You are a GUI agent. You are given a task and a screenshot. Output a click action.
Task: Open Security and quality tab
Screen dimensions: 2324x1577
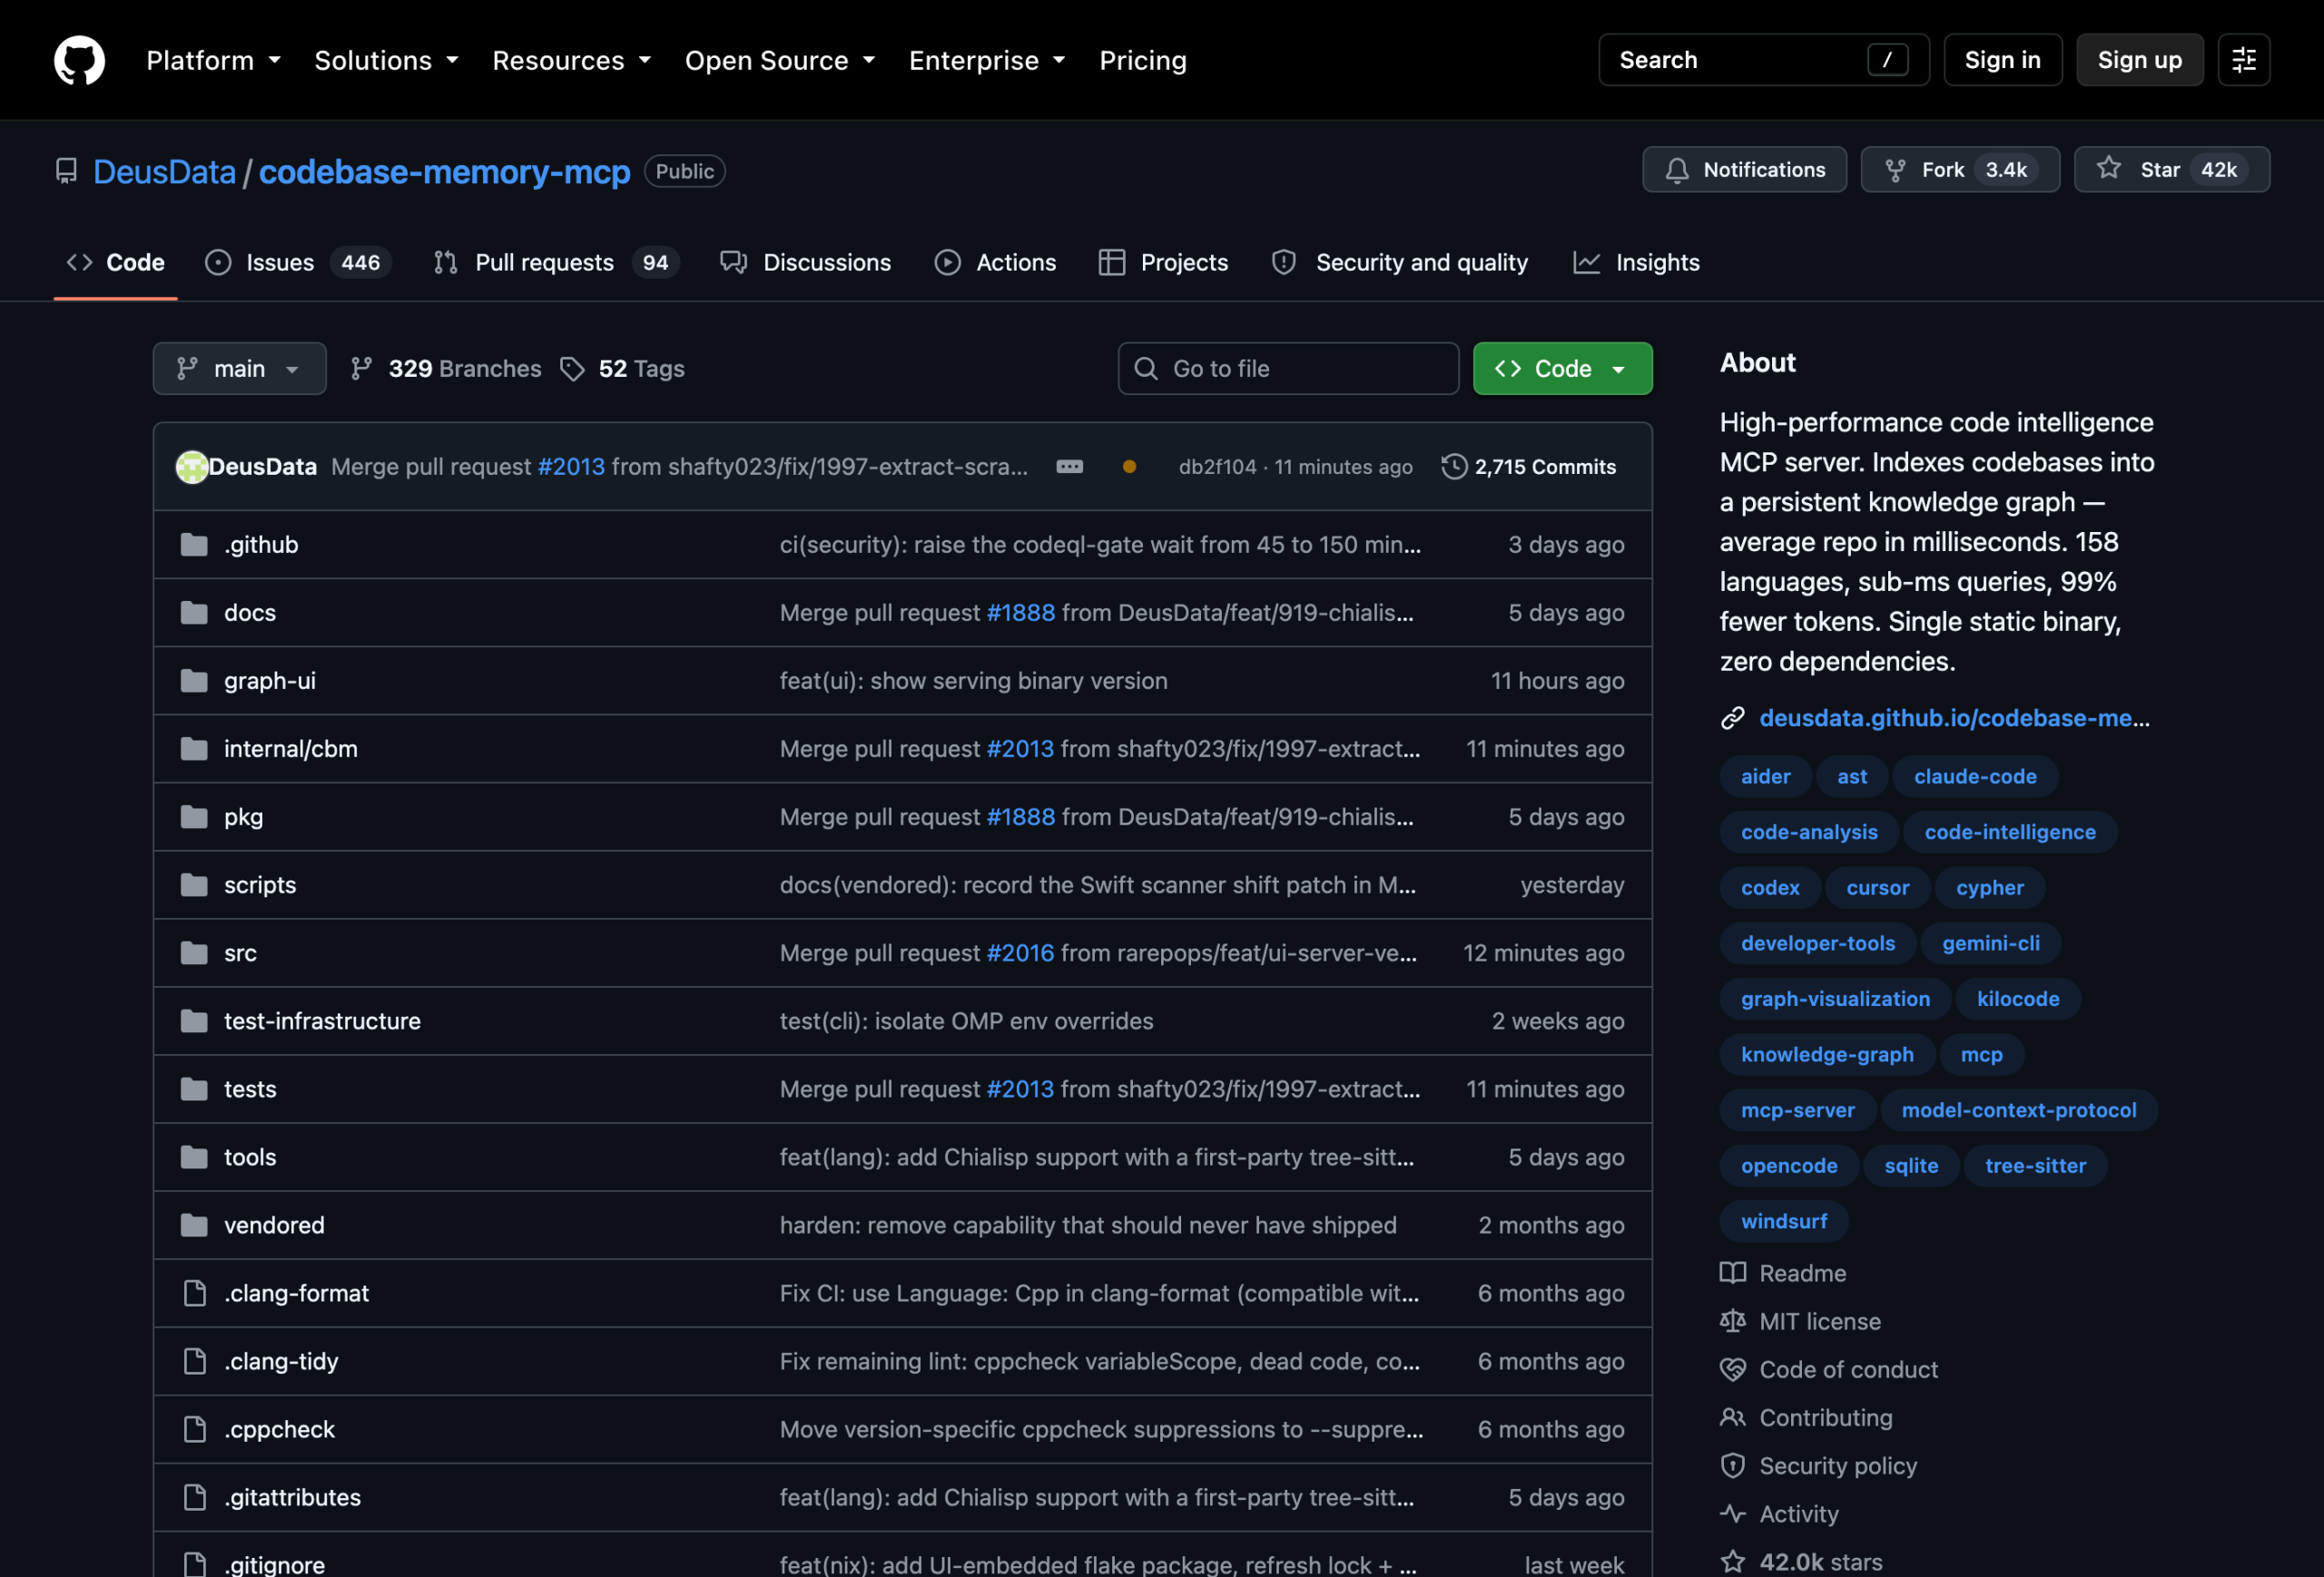pos(1400,263)
